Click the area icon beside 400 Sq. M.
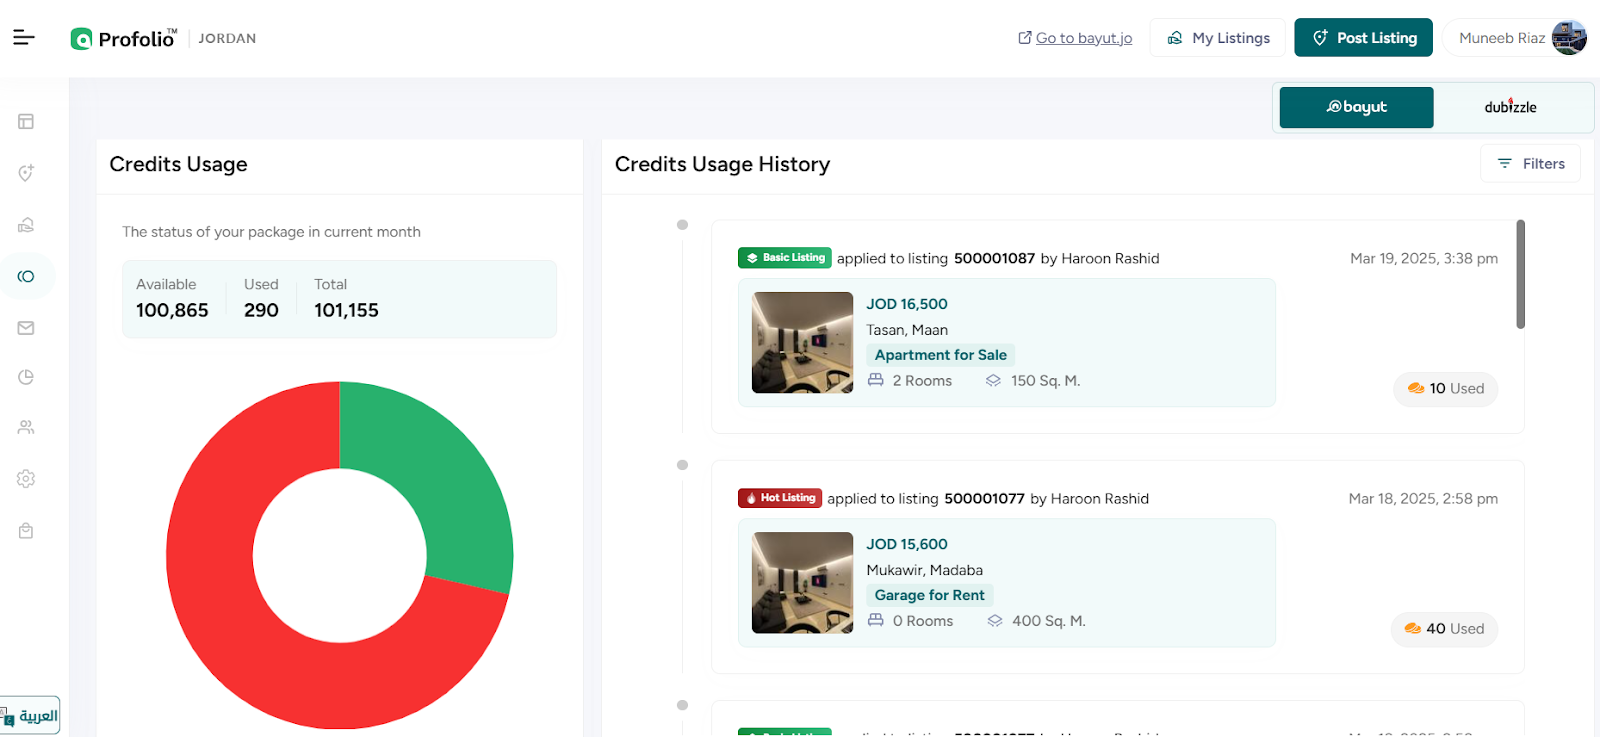 pos(995,620)
